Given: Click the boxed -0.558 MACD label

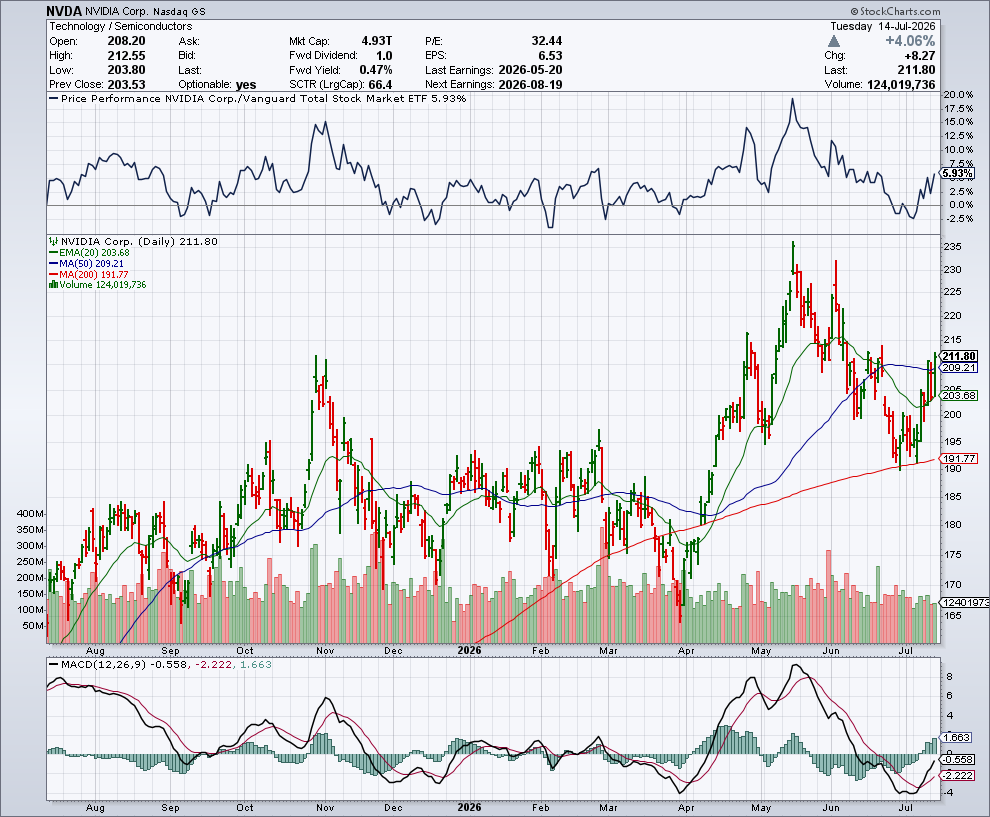Looking at the screenshot, I should tap(958, 760).
